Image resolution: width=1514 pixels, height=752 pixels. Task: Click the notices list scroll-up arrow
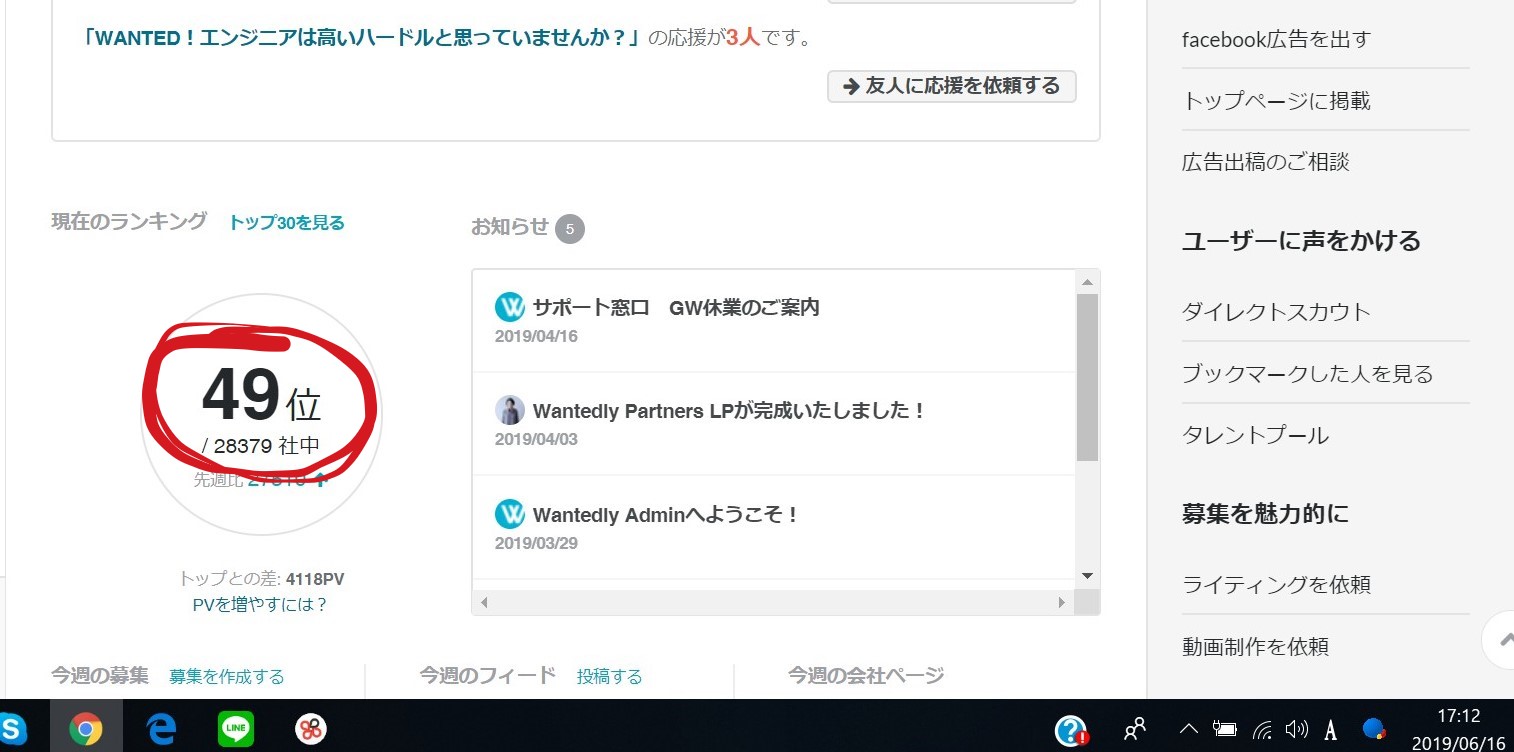tap(1087, 281)
